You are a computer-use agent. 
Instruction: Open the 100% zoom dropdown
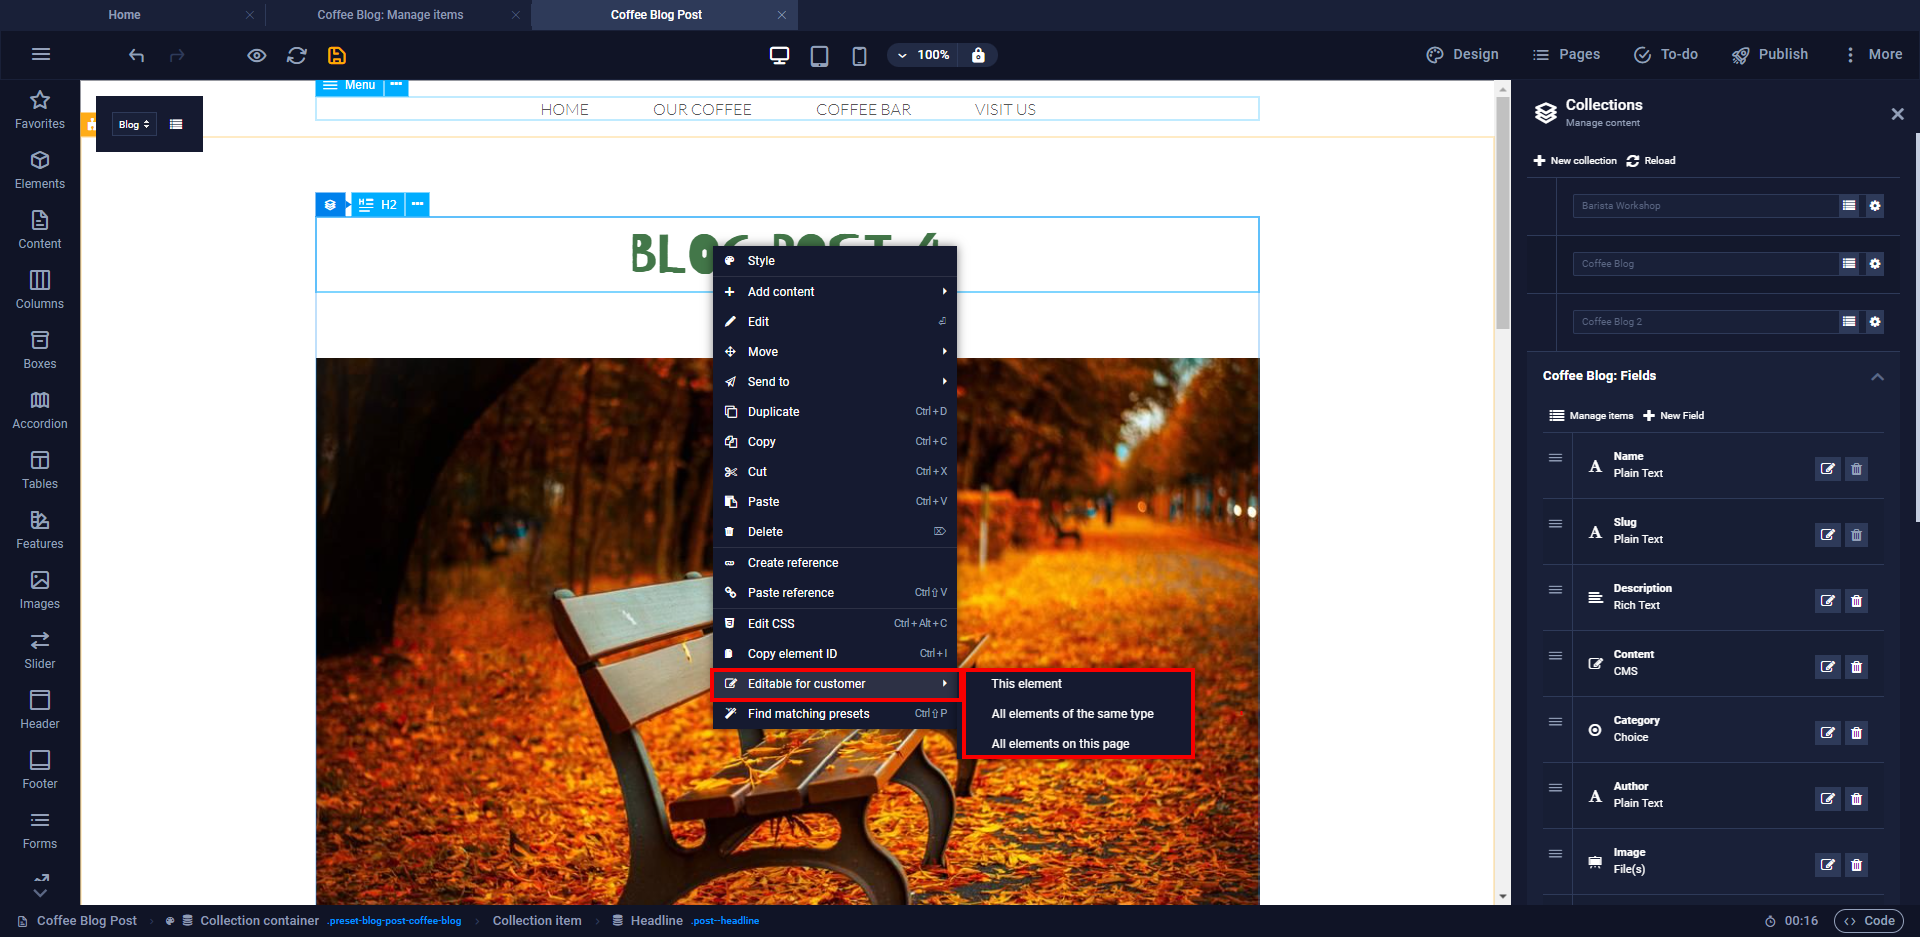[x=923, y=55]
